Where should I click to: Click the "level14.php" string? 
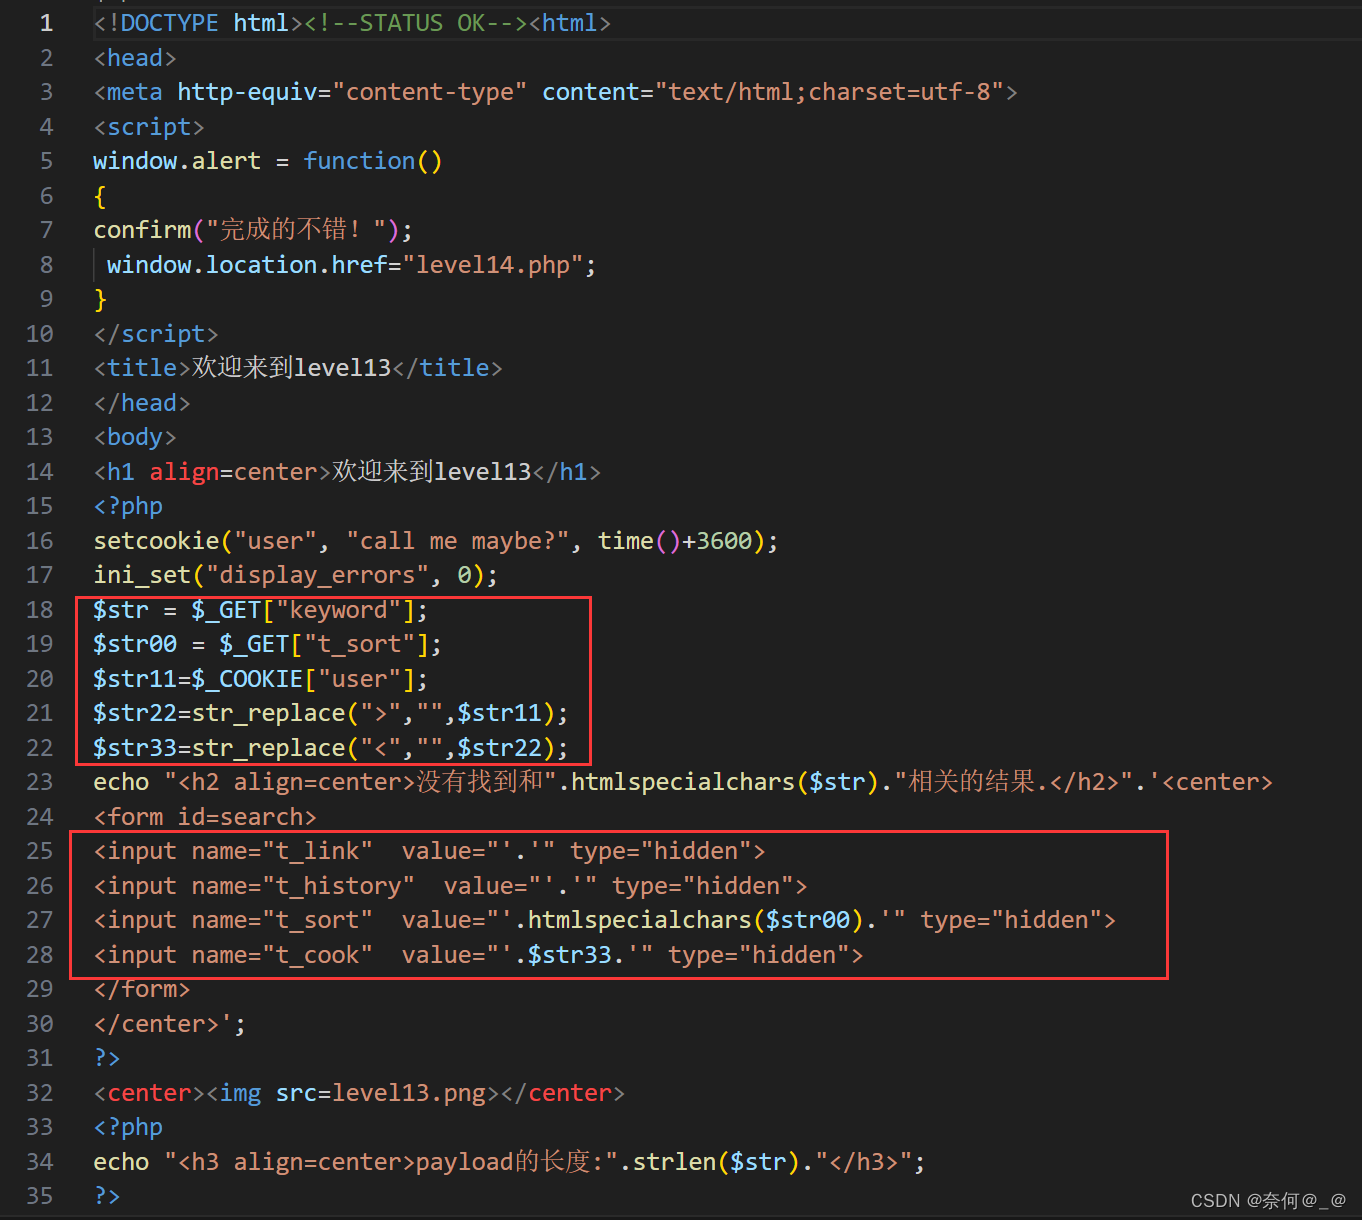493,265
